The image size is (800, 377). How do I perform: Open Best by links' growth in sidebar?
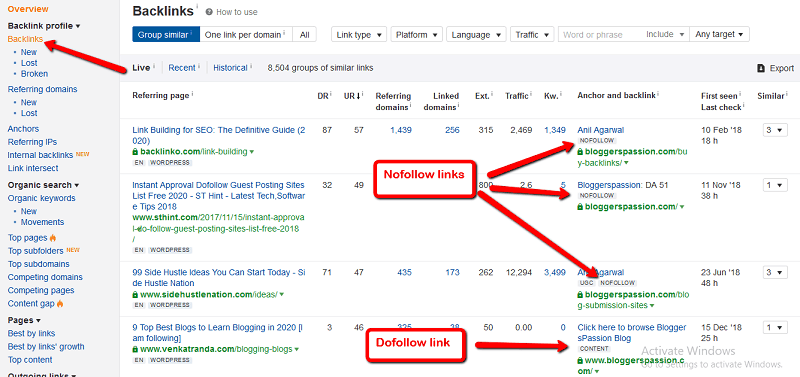(x=46, y=347)
